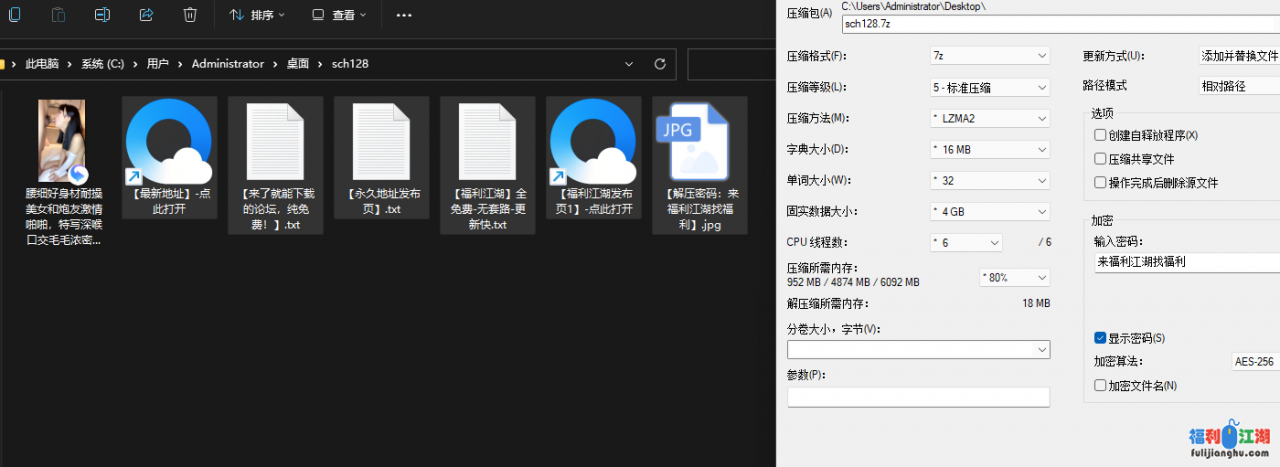
Task: Enable the 创建自释放程序 checkbox
Action: [1101, 135]
